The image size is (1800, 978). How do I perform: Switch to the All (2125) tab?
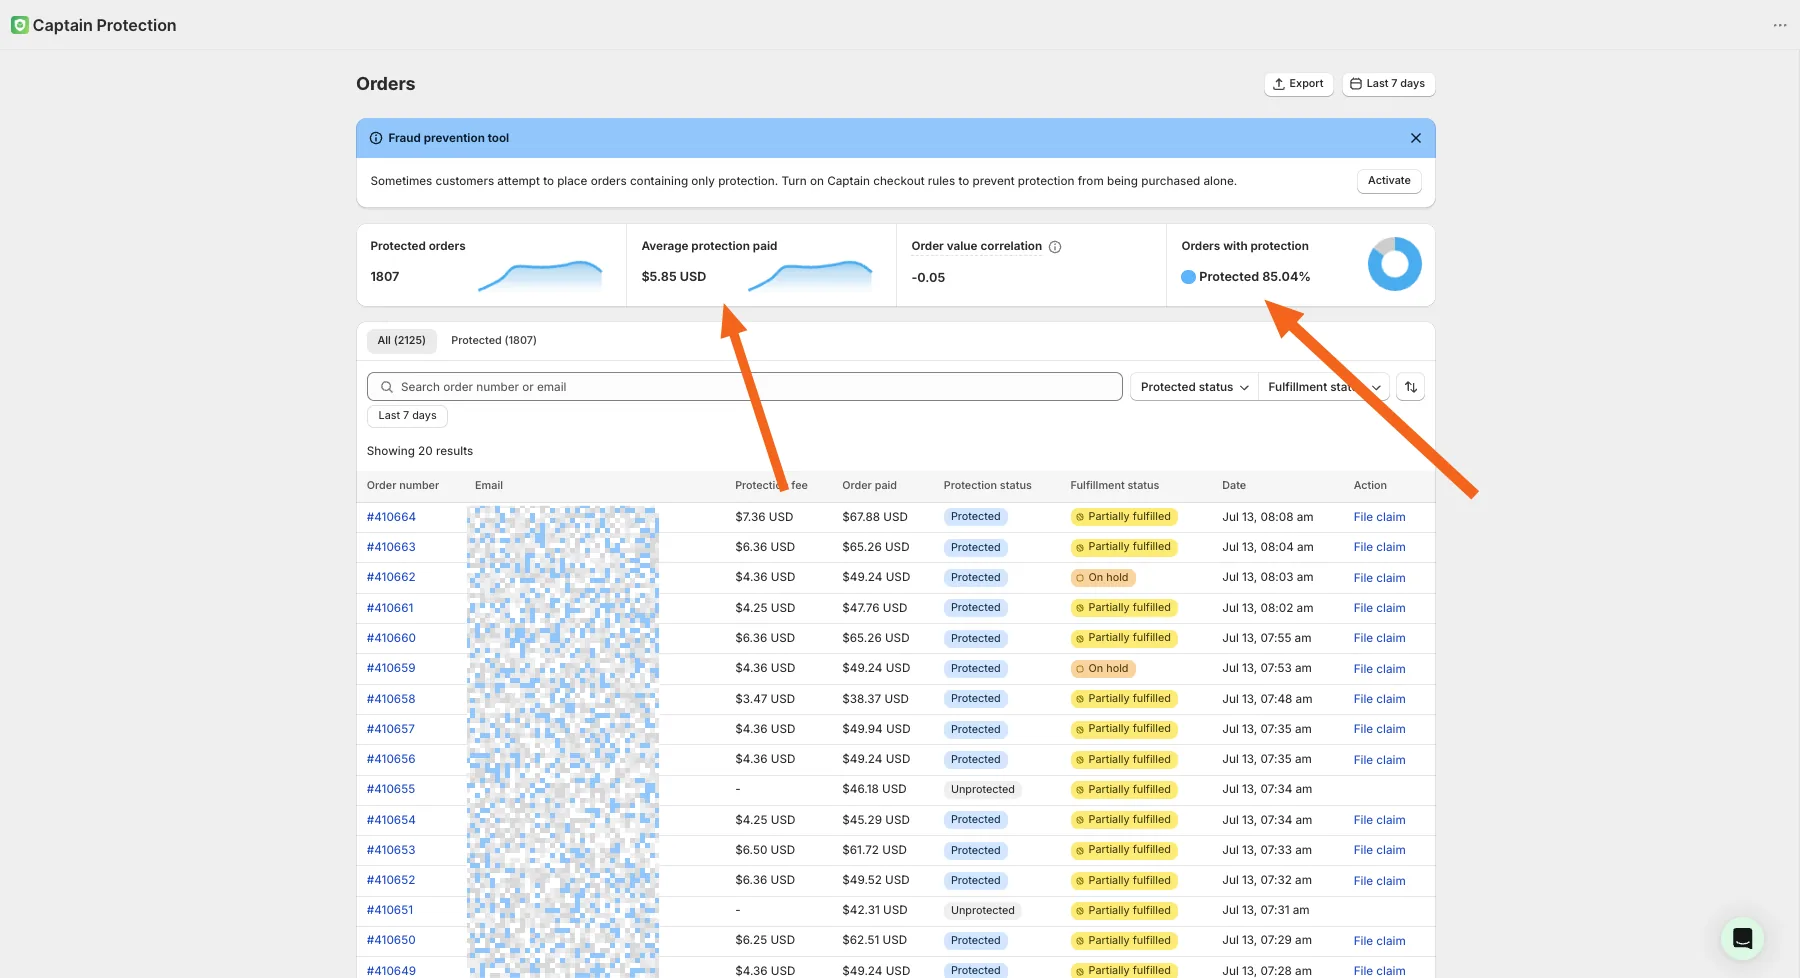402,341
